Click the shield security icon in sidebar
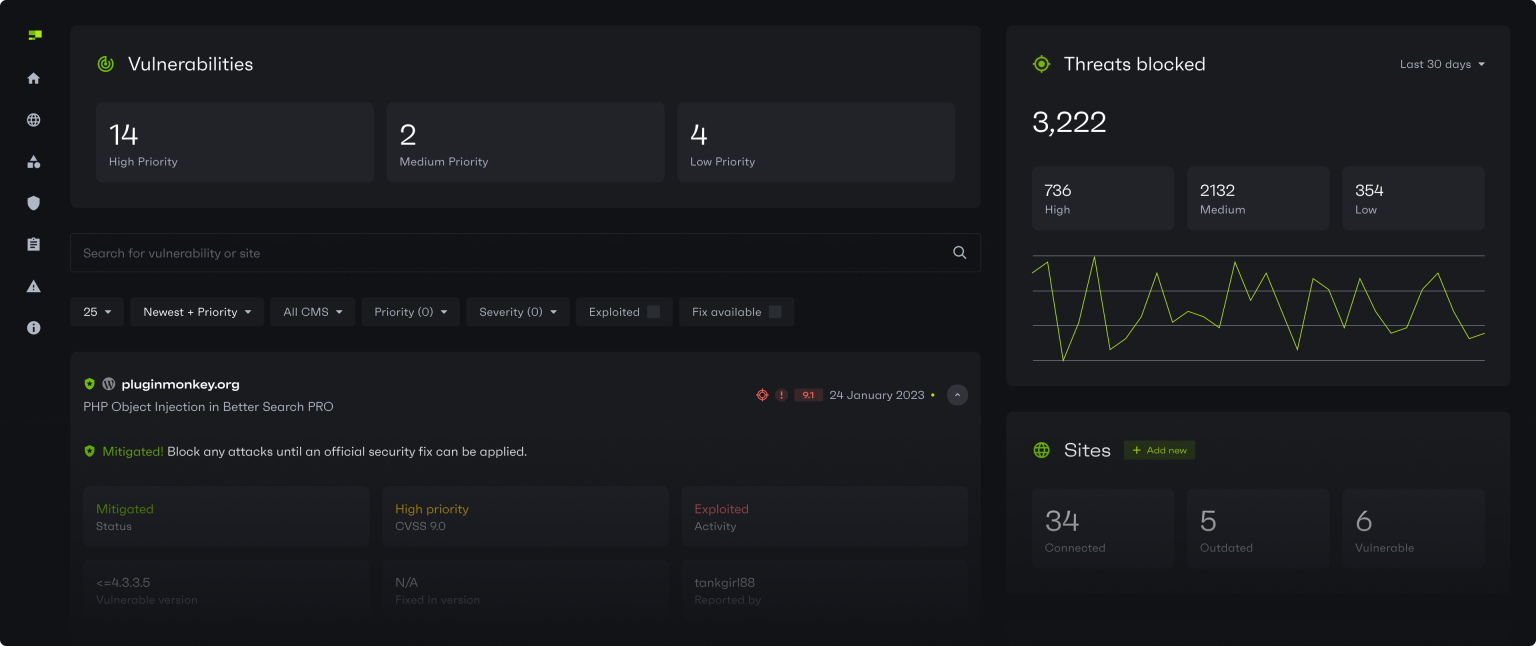The image size is (1536, 646). [33, 202]
